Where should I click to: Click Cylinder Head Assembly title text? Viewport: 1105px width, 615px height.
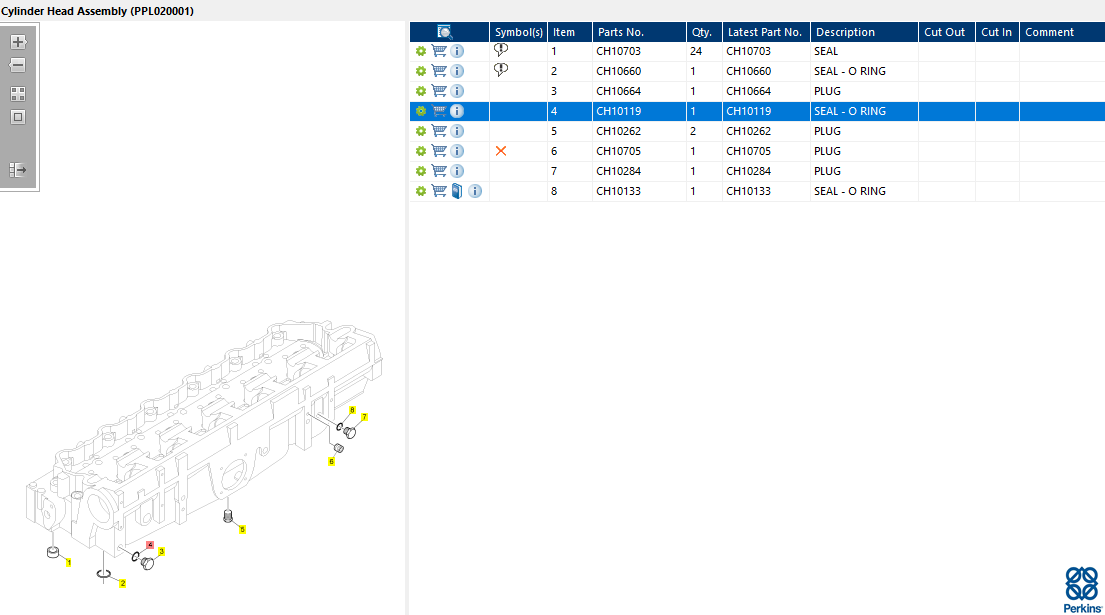coord(97,11)
